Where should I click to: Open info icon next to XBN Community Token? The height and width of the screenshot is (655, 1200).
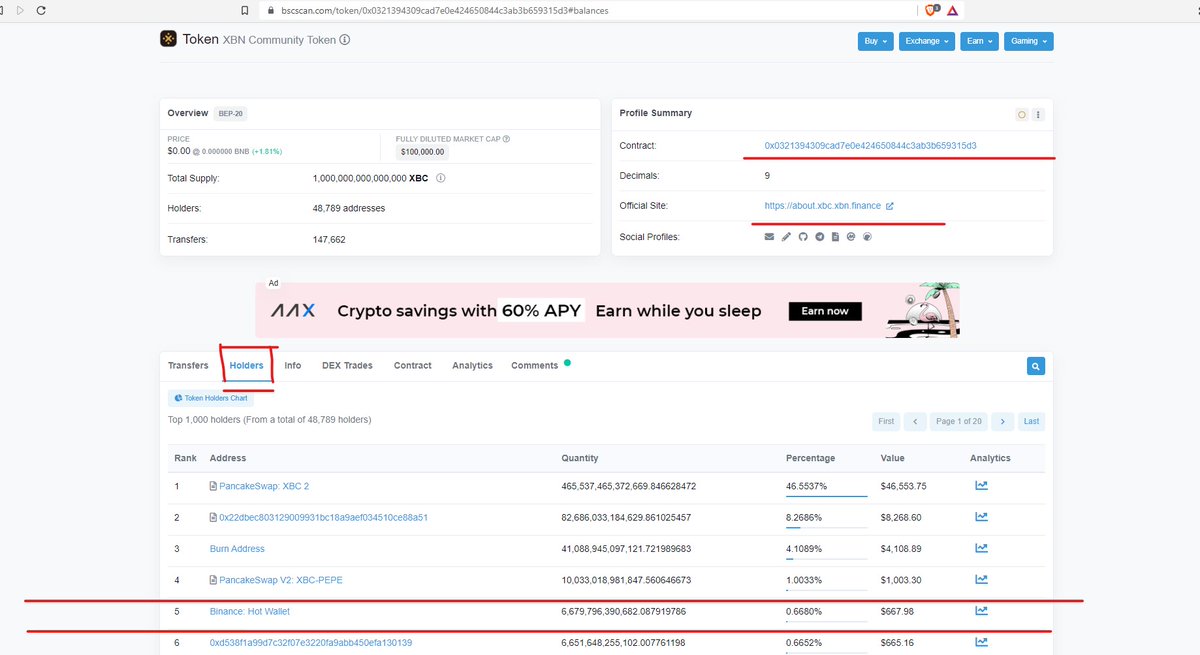[345, 40]
